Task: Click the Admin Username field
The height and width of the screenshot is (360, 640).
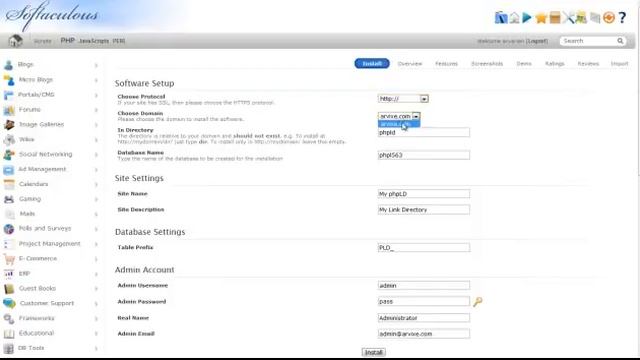Action: click(x=424, y=286)
